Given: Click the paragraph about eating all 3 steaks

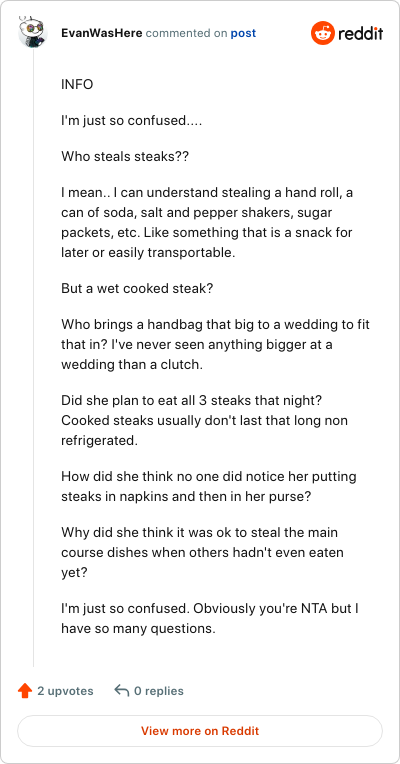Looking at the screenshot, I should point(205,420).
